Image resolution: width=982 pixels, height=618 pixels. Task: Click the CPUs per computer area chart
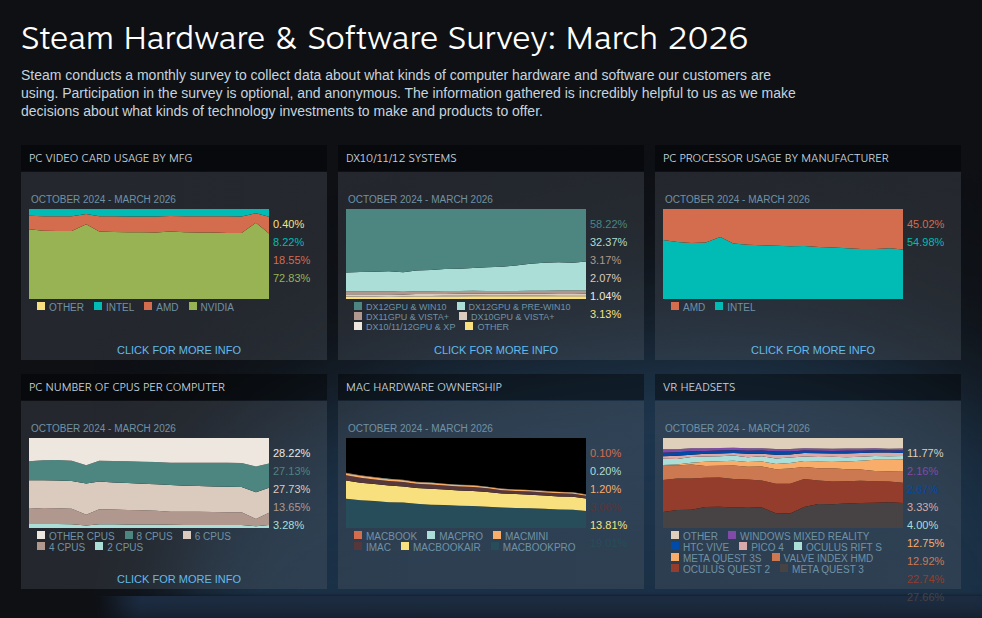(x=149, y=483)
